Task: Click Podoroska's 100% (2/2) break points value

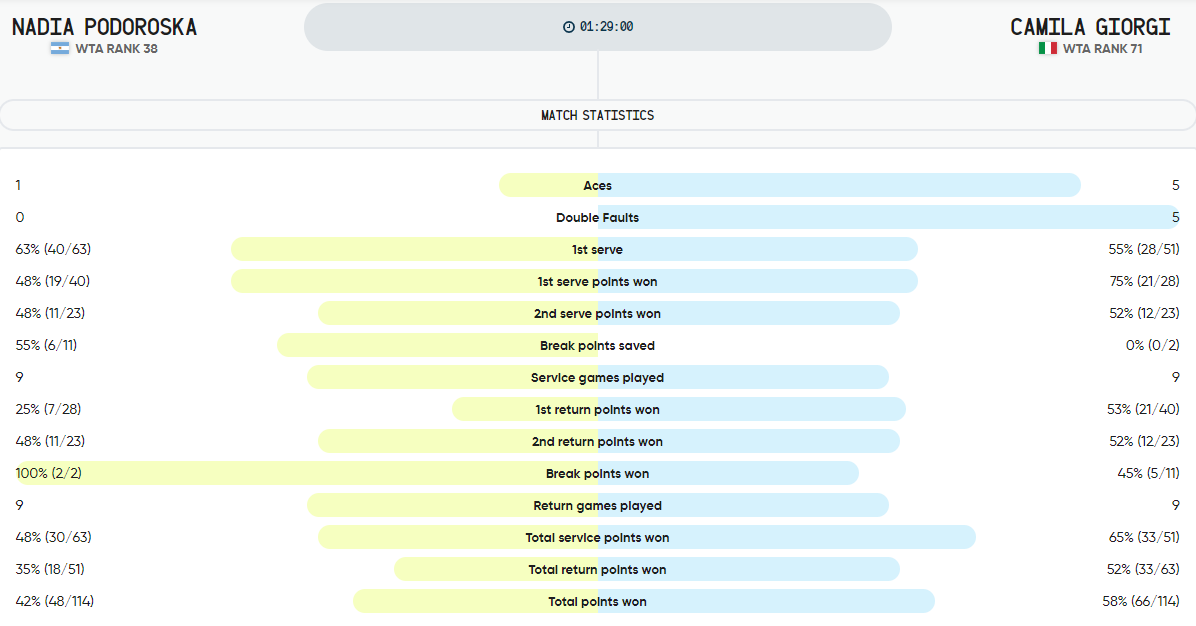Action: pyautogui.click(x=49, y=474)
